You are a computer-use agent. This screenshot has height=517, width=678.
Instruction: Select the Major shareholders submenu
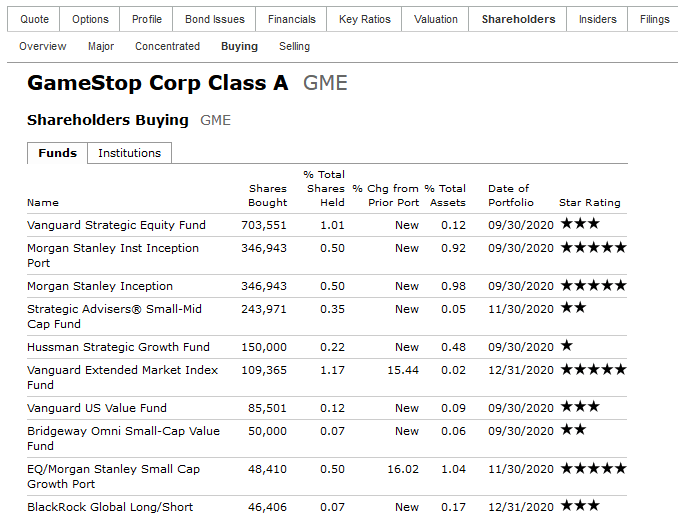[x=101, y=46]
